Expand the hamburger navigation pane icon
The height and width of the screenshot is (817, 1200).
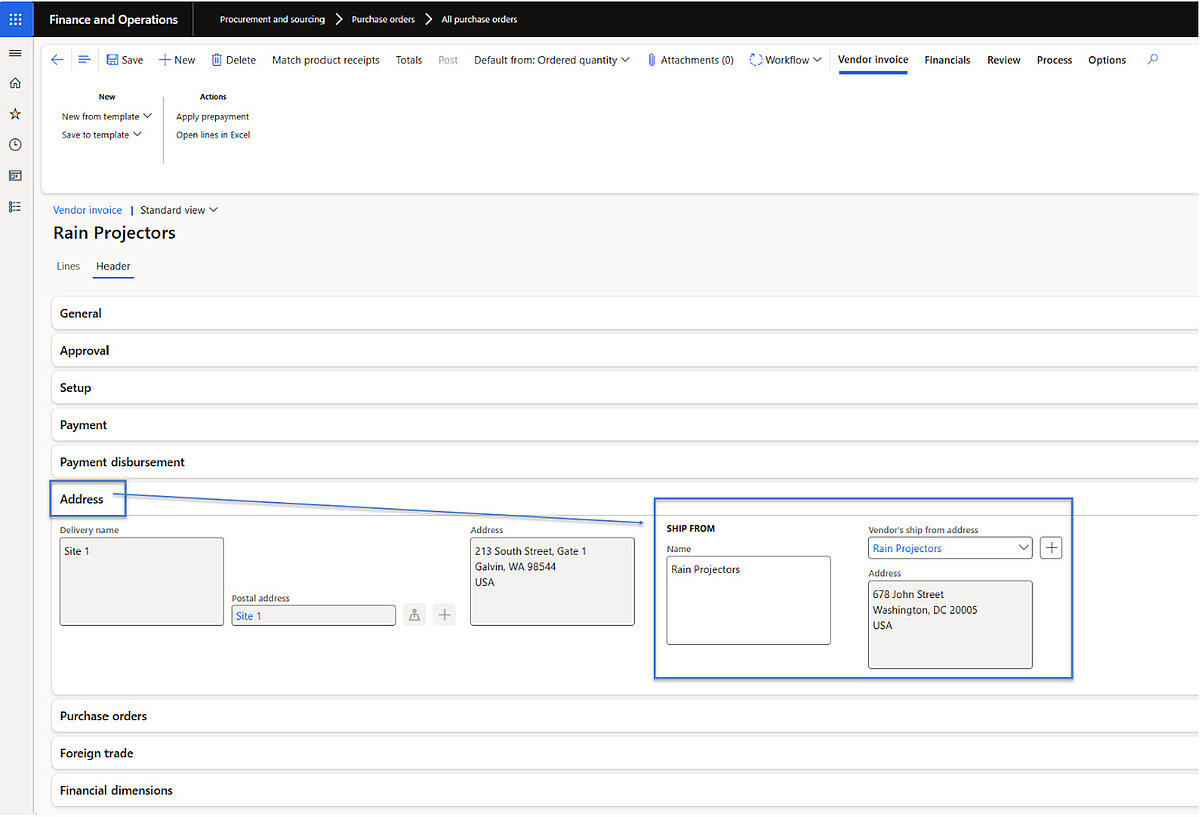pyautogui.click(x=15, y=53)
